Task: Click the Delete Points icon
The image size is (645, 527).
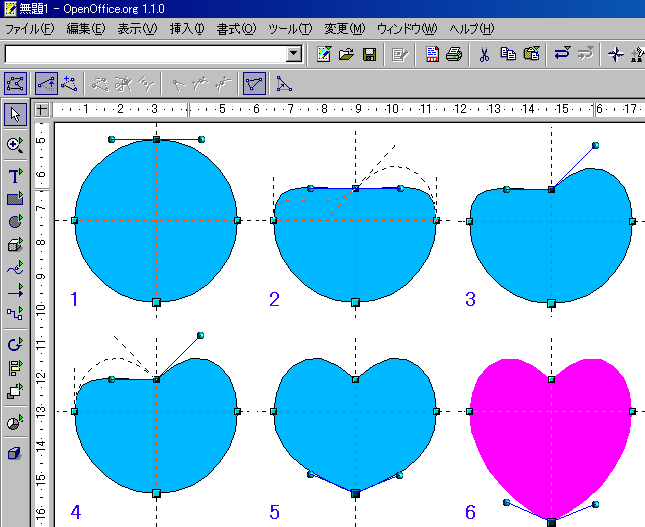Action: pos(100,84)
